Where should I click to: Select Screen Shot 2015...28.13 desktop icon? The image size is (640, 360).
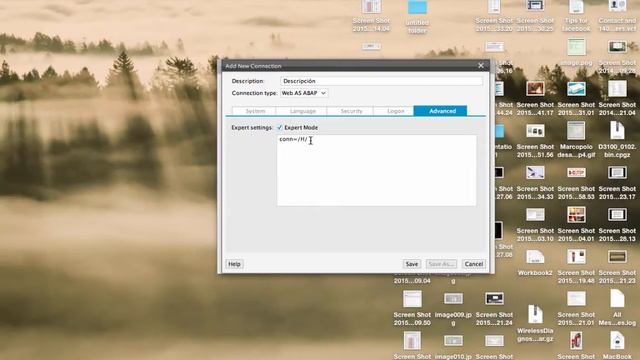tap(617, 215)
